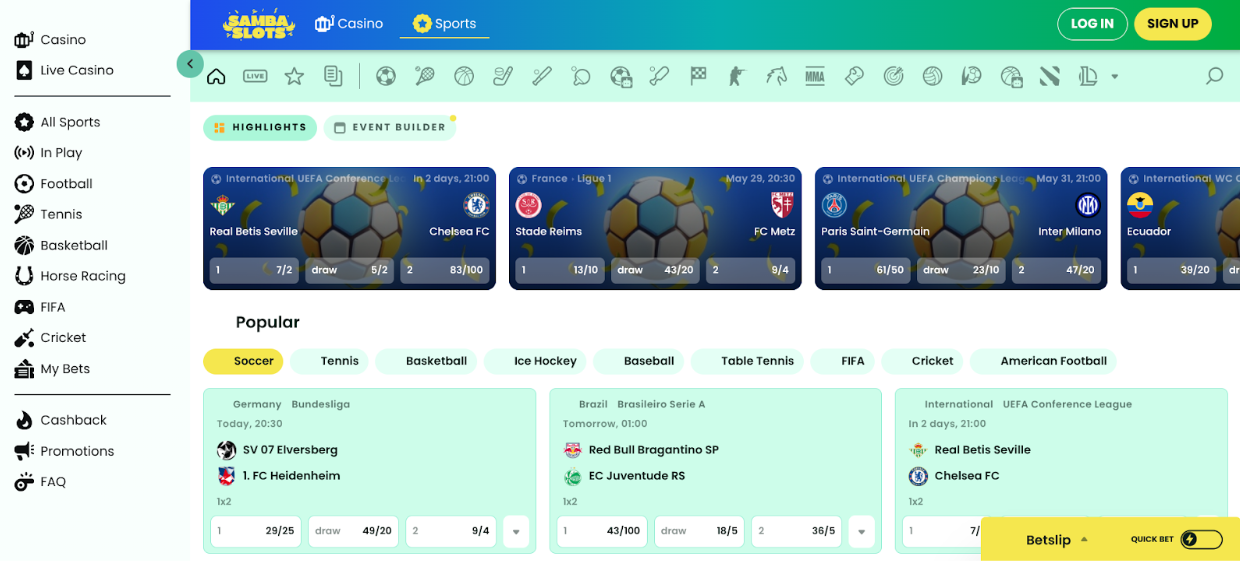1240x568 pixels.
Task: Select the MMA icon
Action: click(x=815, y=76)
